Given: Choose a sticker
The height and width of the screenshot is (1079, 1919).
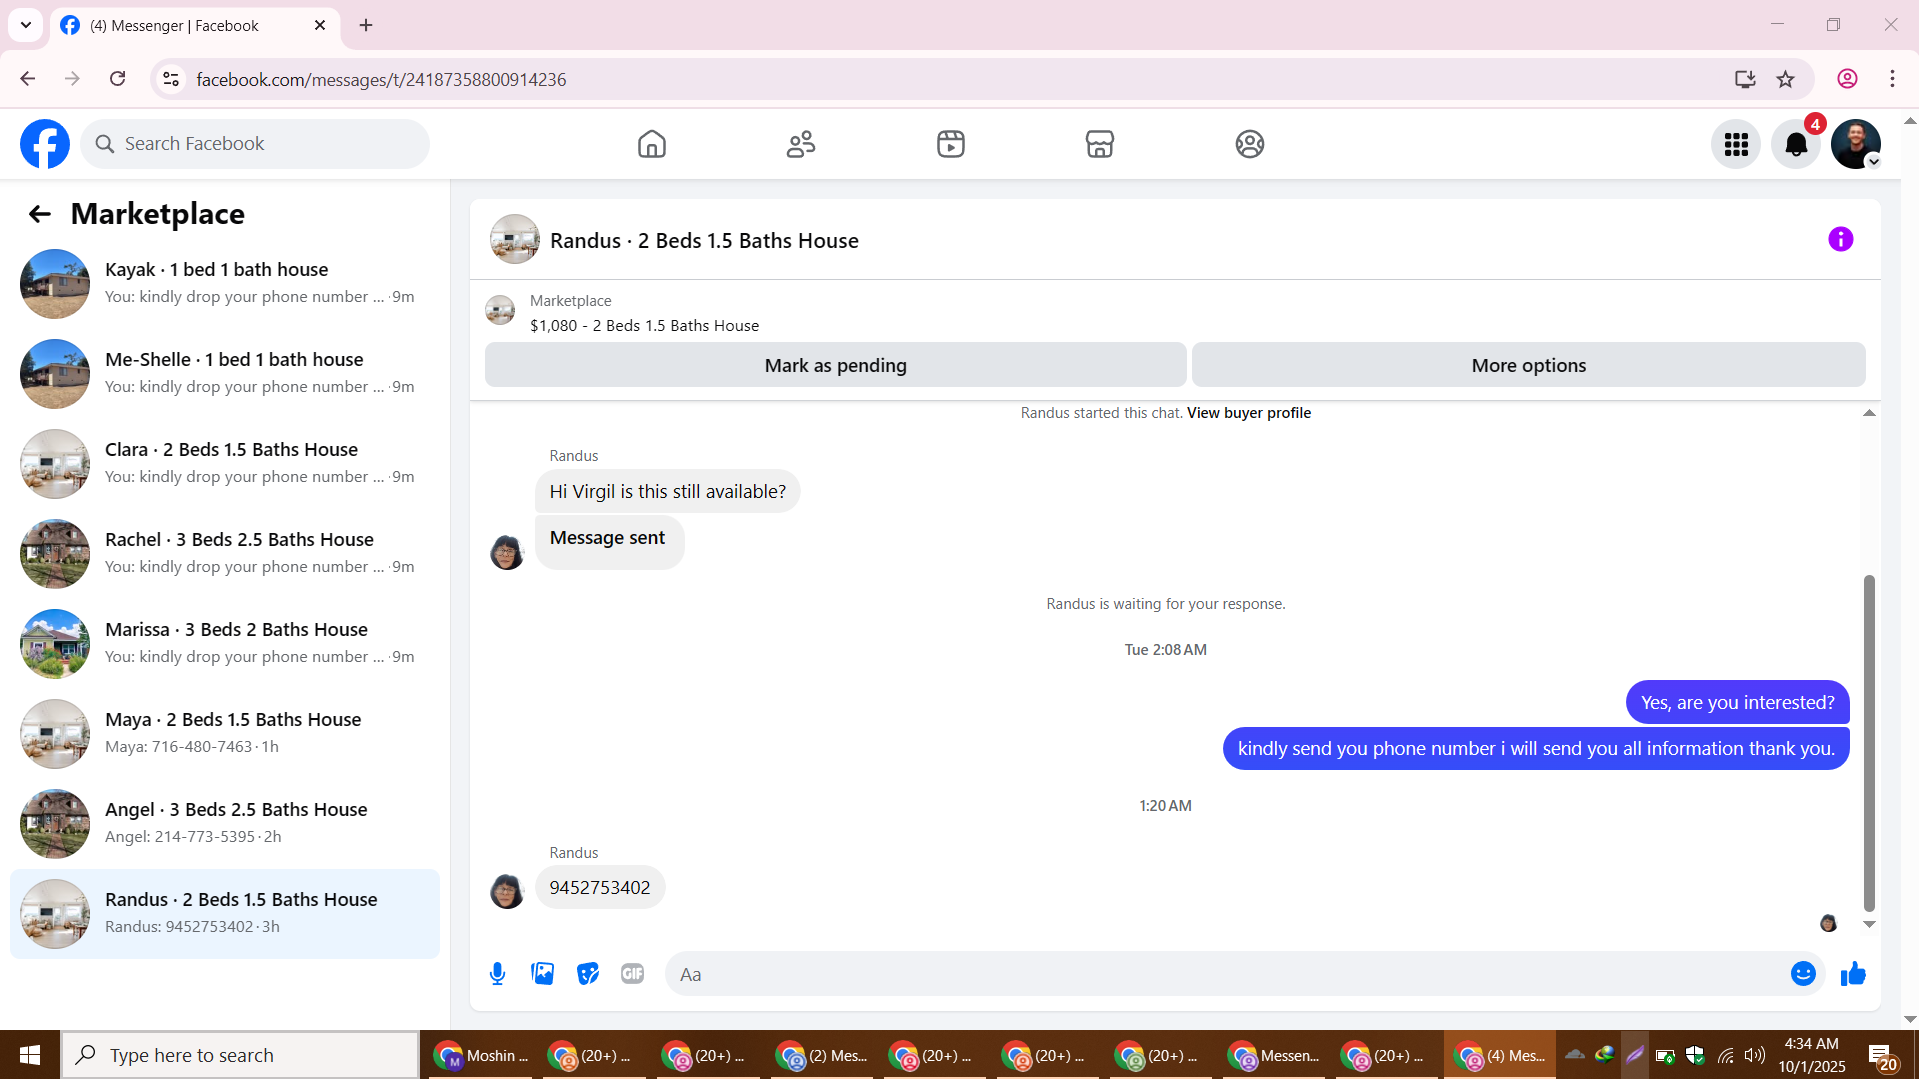Looking at the screenshot, I should click(588, 974).
